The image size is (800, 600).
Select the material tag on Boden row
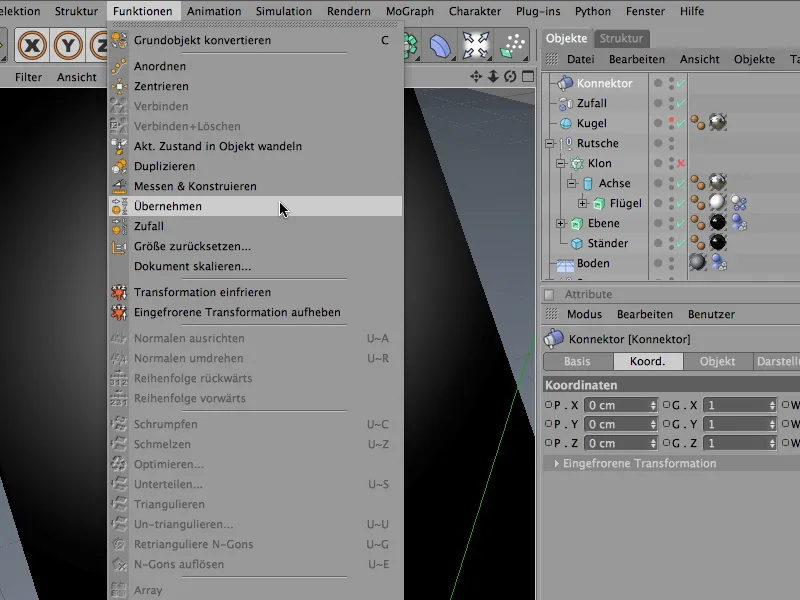[697, 262]
